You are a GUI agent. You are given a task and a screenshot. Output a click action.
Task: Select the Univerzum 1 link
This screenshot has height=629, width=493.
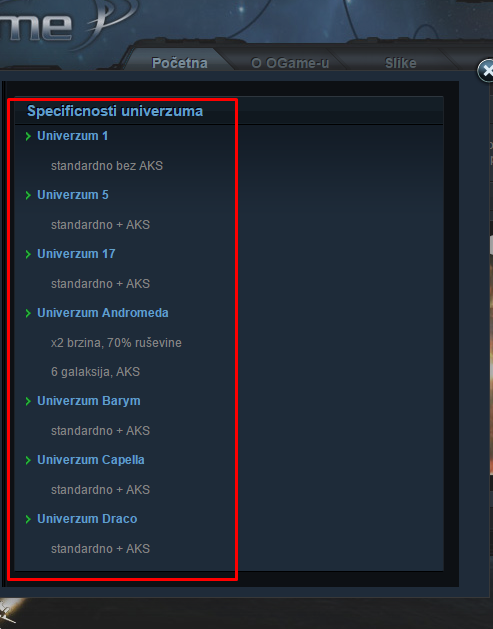pyautogui.click(x=73, y=136)
